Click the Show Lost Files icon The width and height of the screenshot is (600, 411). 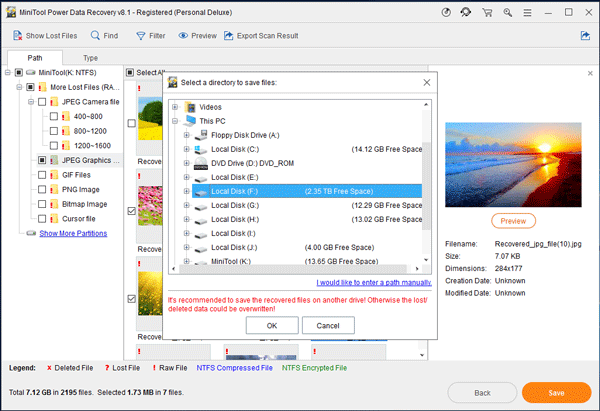pyautogui.click(x=18, y=36)
